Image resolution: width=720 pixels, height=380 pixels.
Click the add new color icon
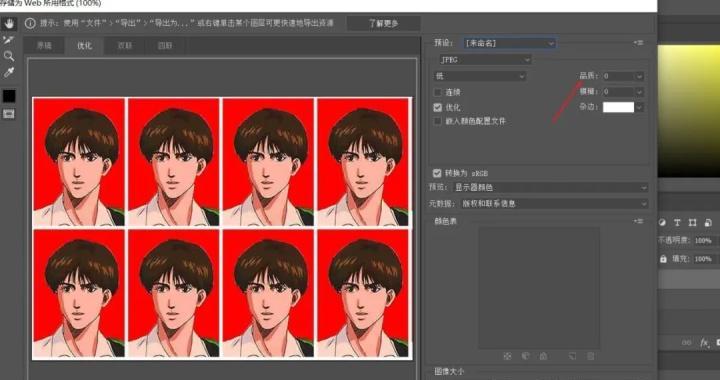[x=573, y=356]
